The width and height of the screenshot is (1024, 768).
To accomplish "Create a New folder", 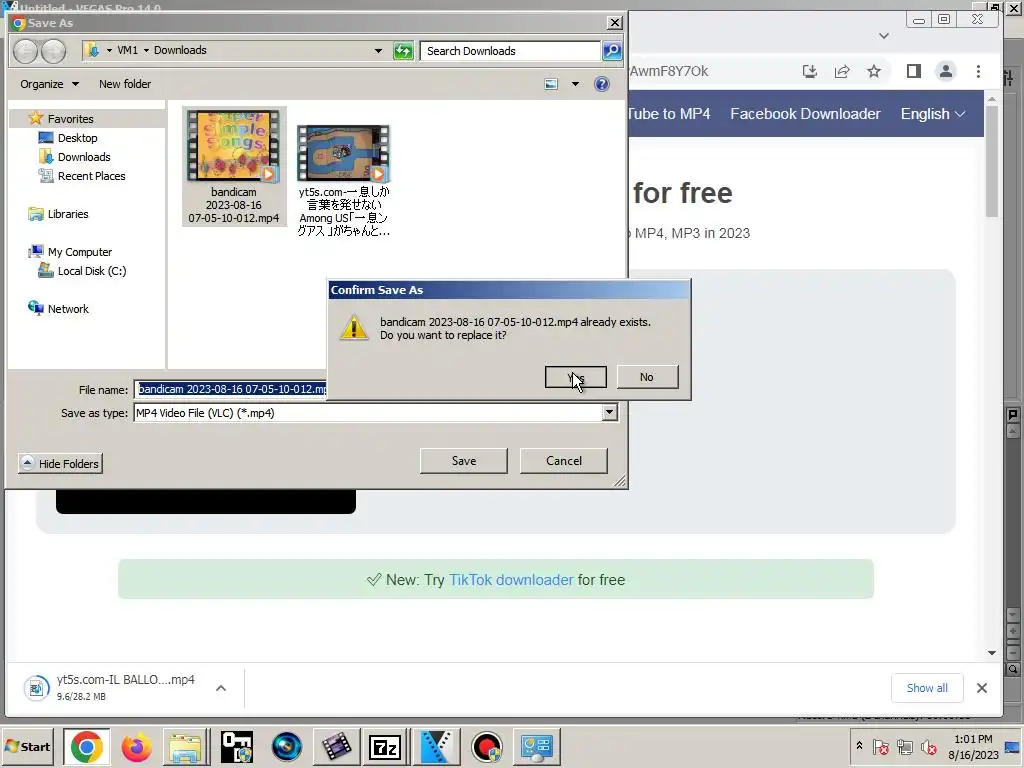I will tap(125, 84).
